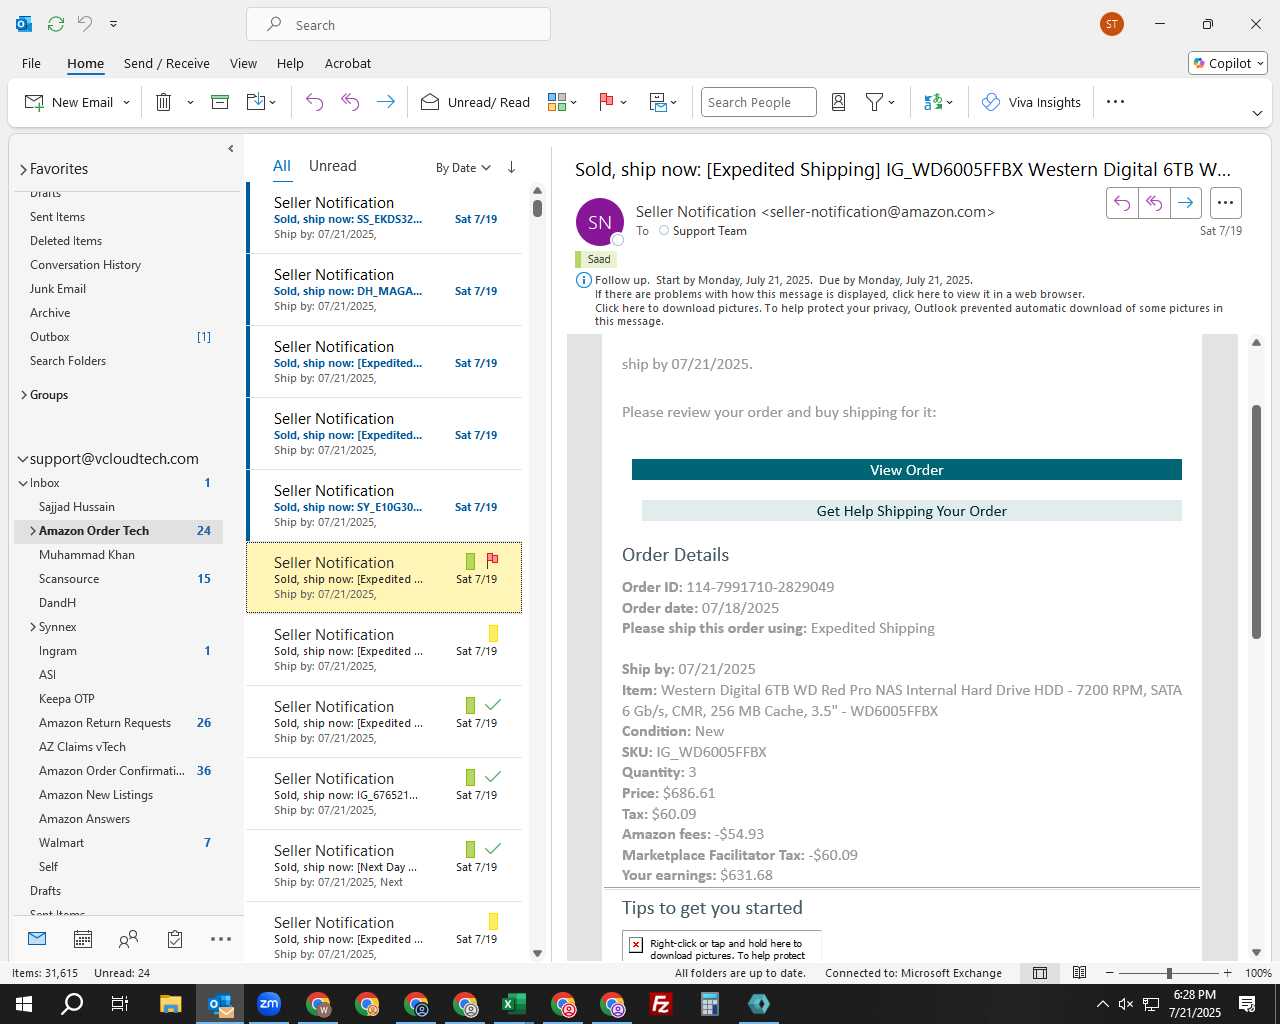The image size is (1280, 1024).
Task: Click Forward in reading pane header
Action: coord(1186,203)
